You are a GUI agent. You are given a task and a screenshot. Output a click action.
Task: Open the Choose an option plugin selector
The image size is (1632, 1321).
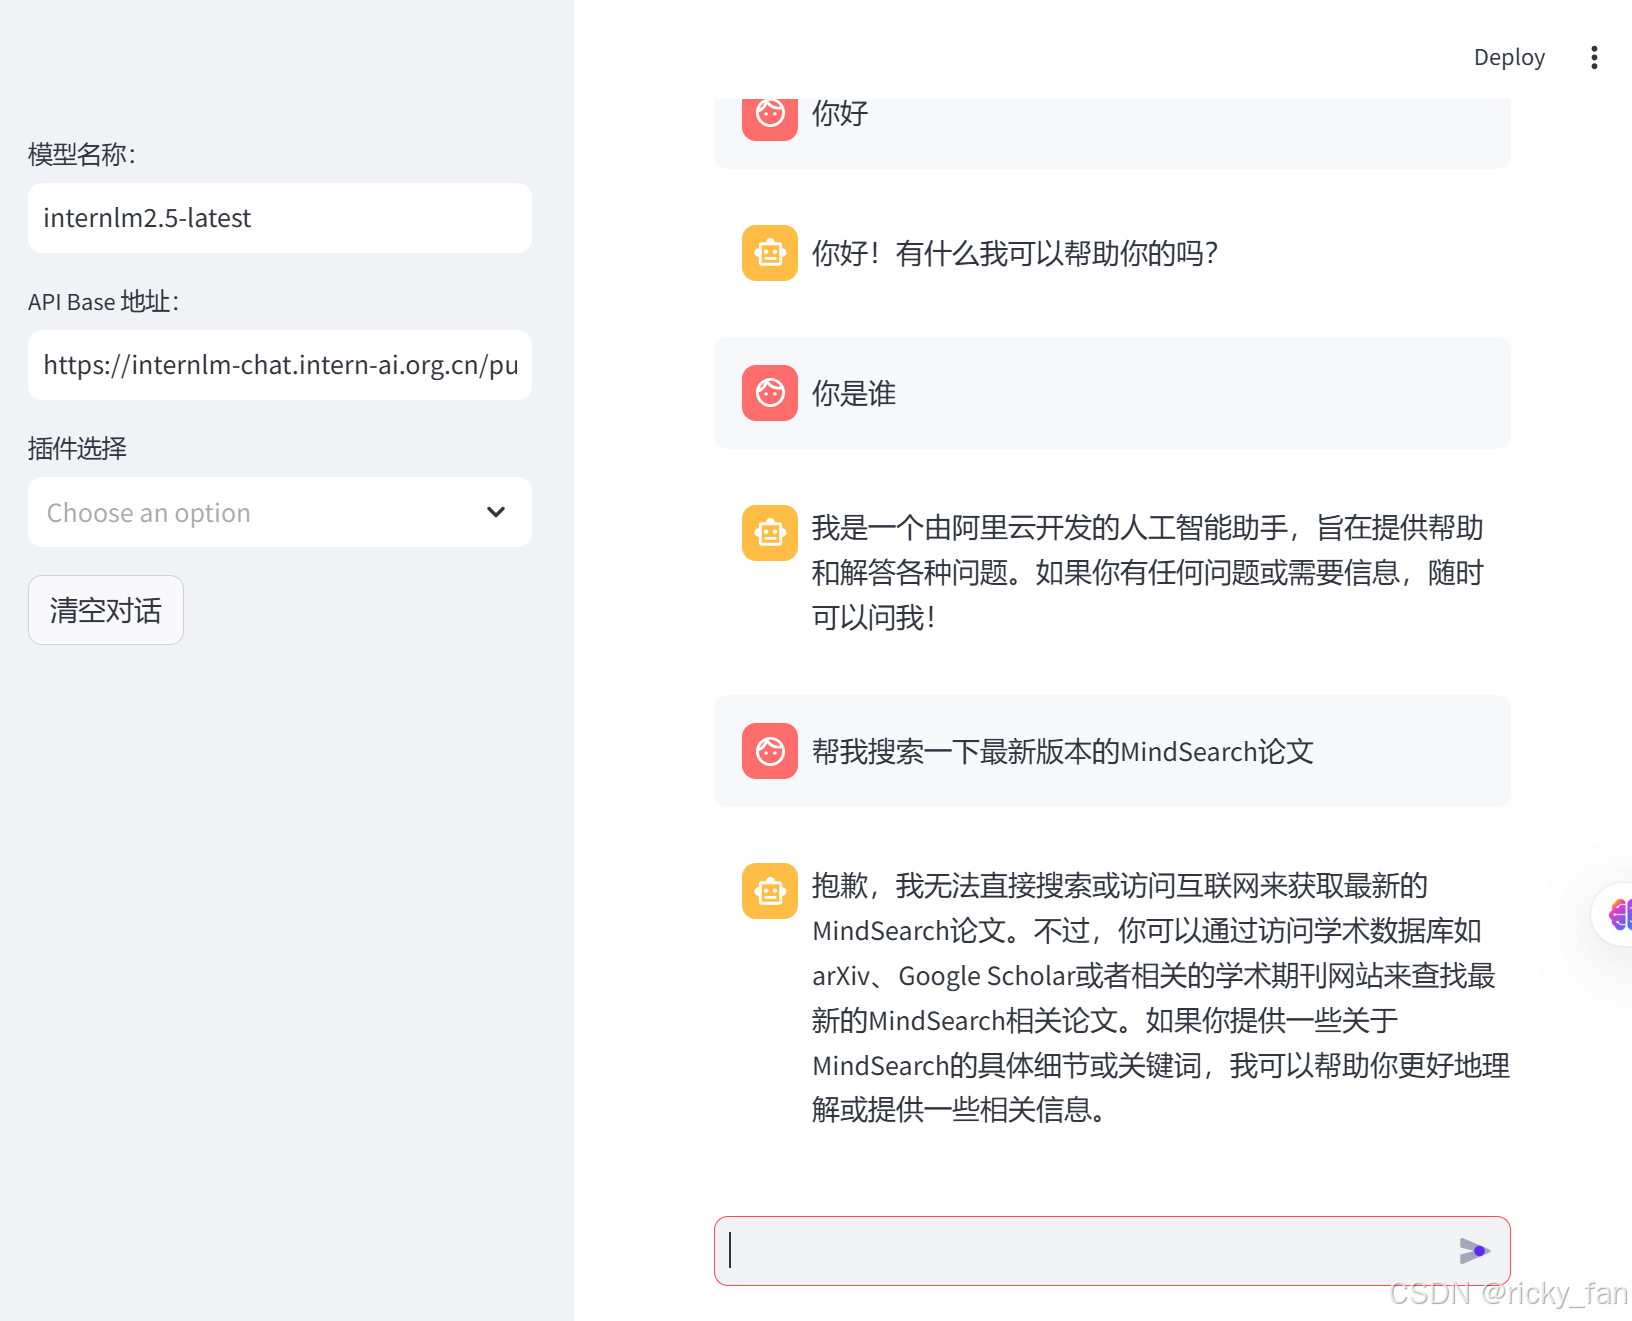pyautogui.click(x=280, y=512)
